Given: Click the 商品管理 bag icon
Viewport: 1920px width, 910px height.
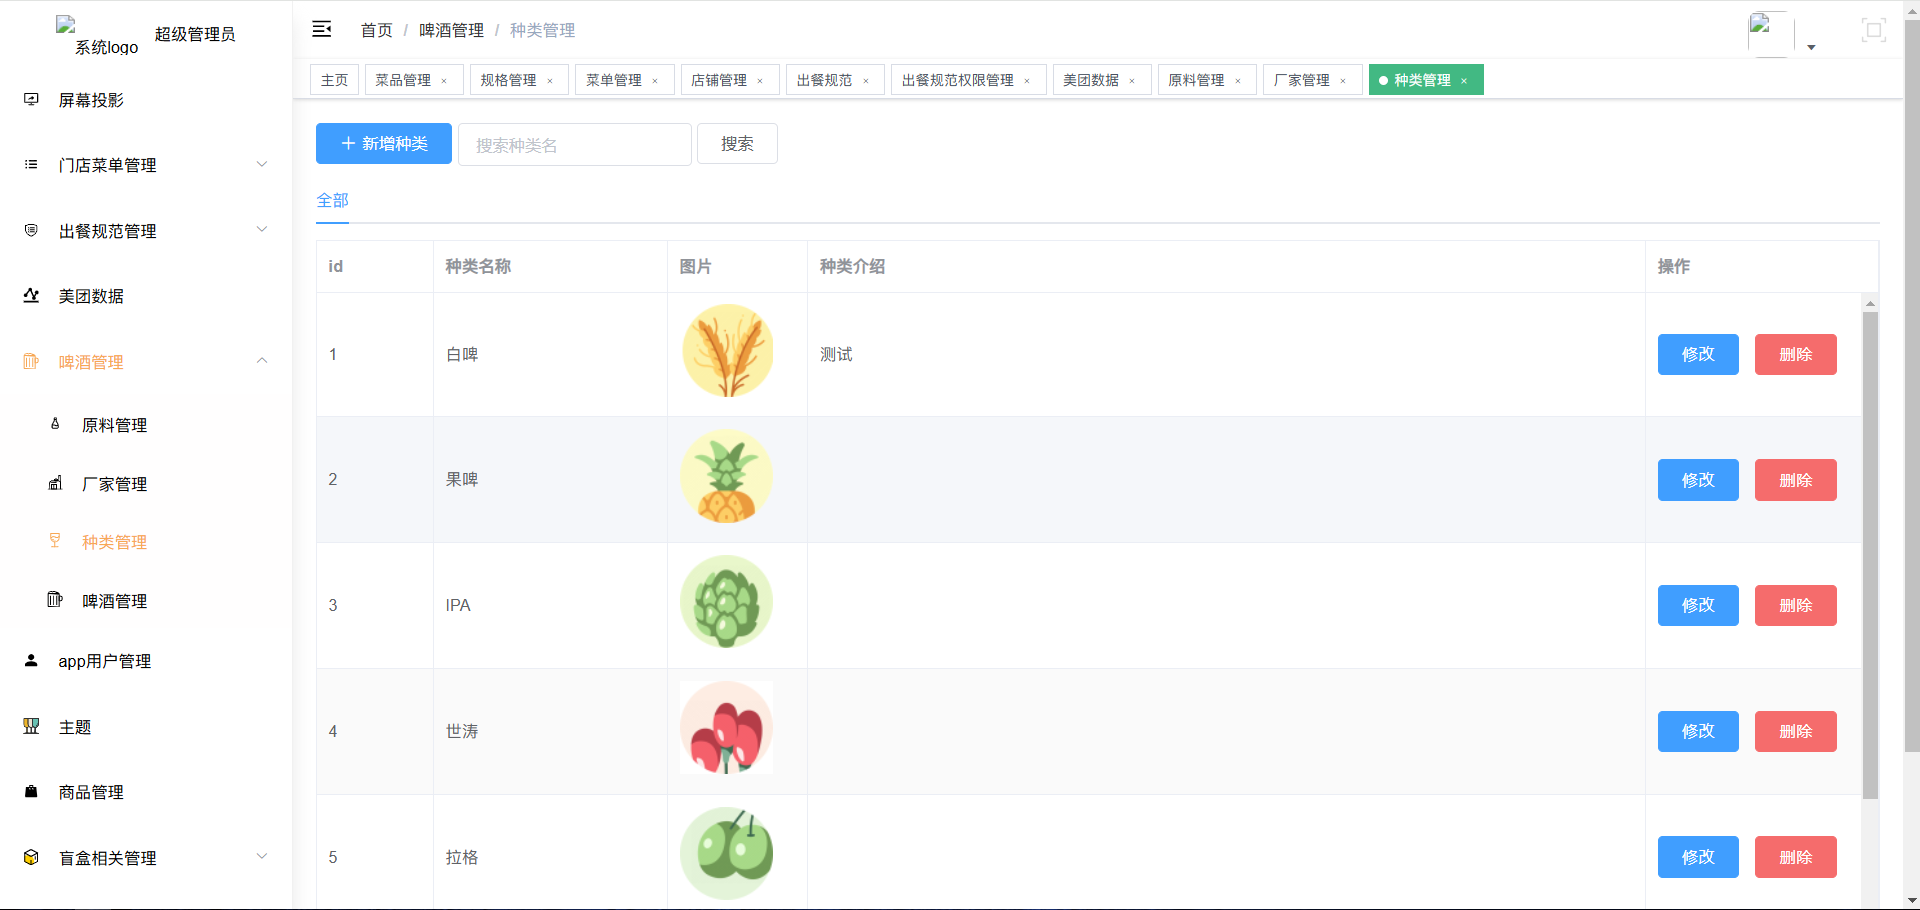Looking at the screenshot, I should (x=31, y=791).
